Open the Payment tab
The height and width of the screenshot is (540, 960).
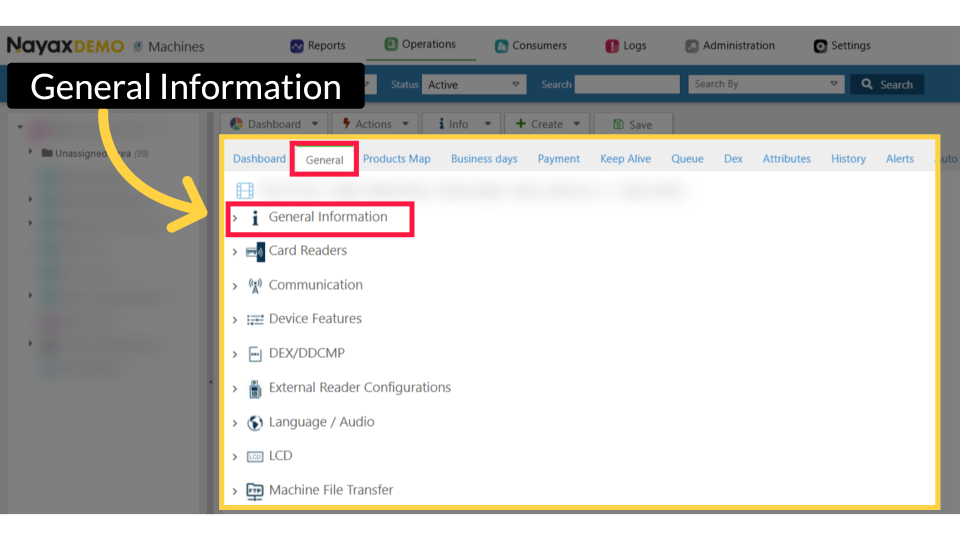click(x=558, y=159)
